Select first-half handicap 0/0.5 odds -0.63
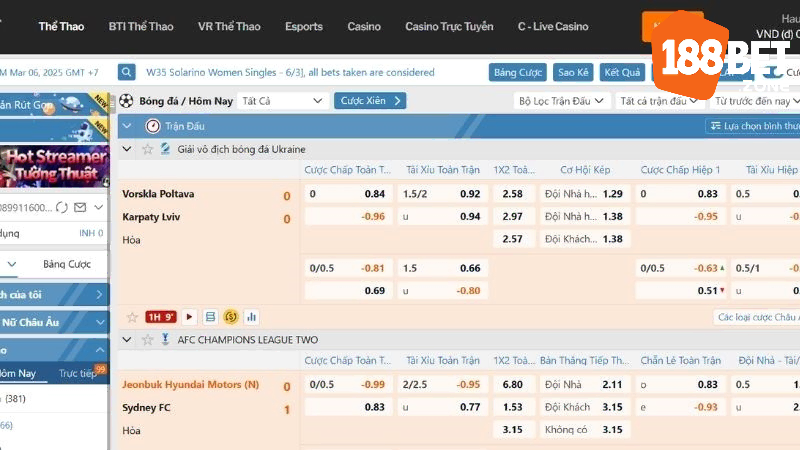The image size is (800, 450). pos(682,268)
